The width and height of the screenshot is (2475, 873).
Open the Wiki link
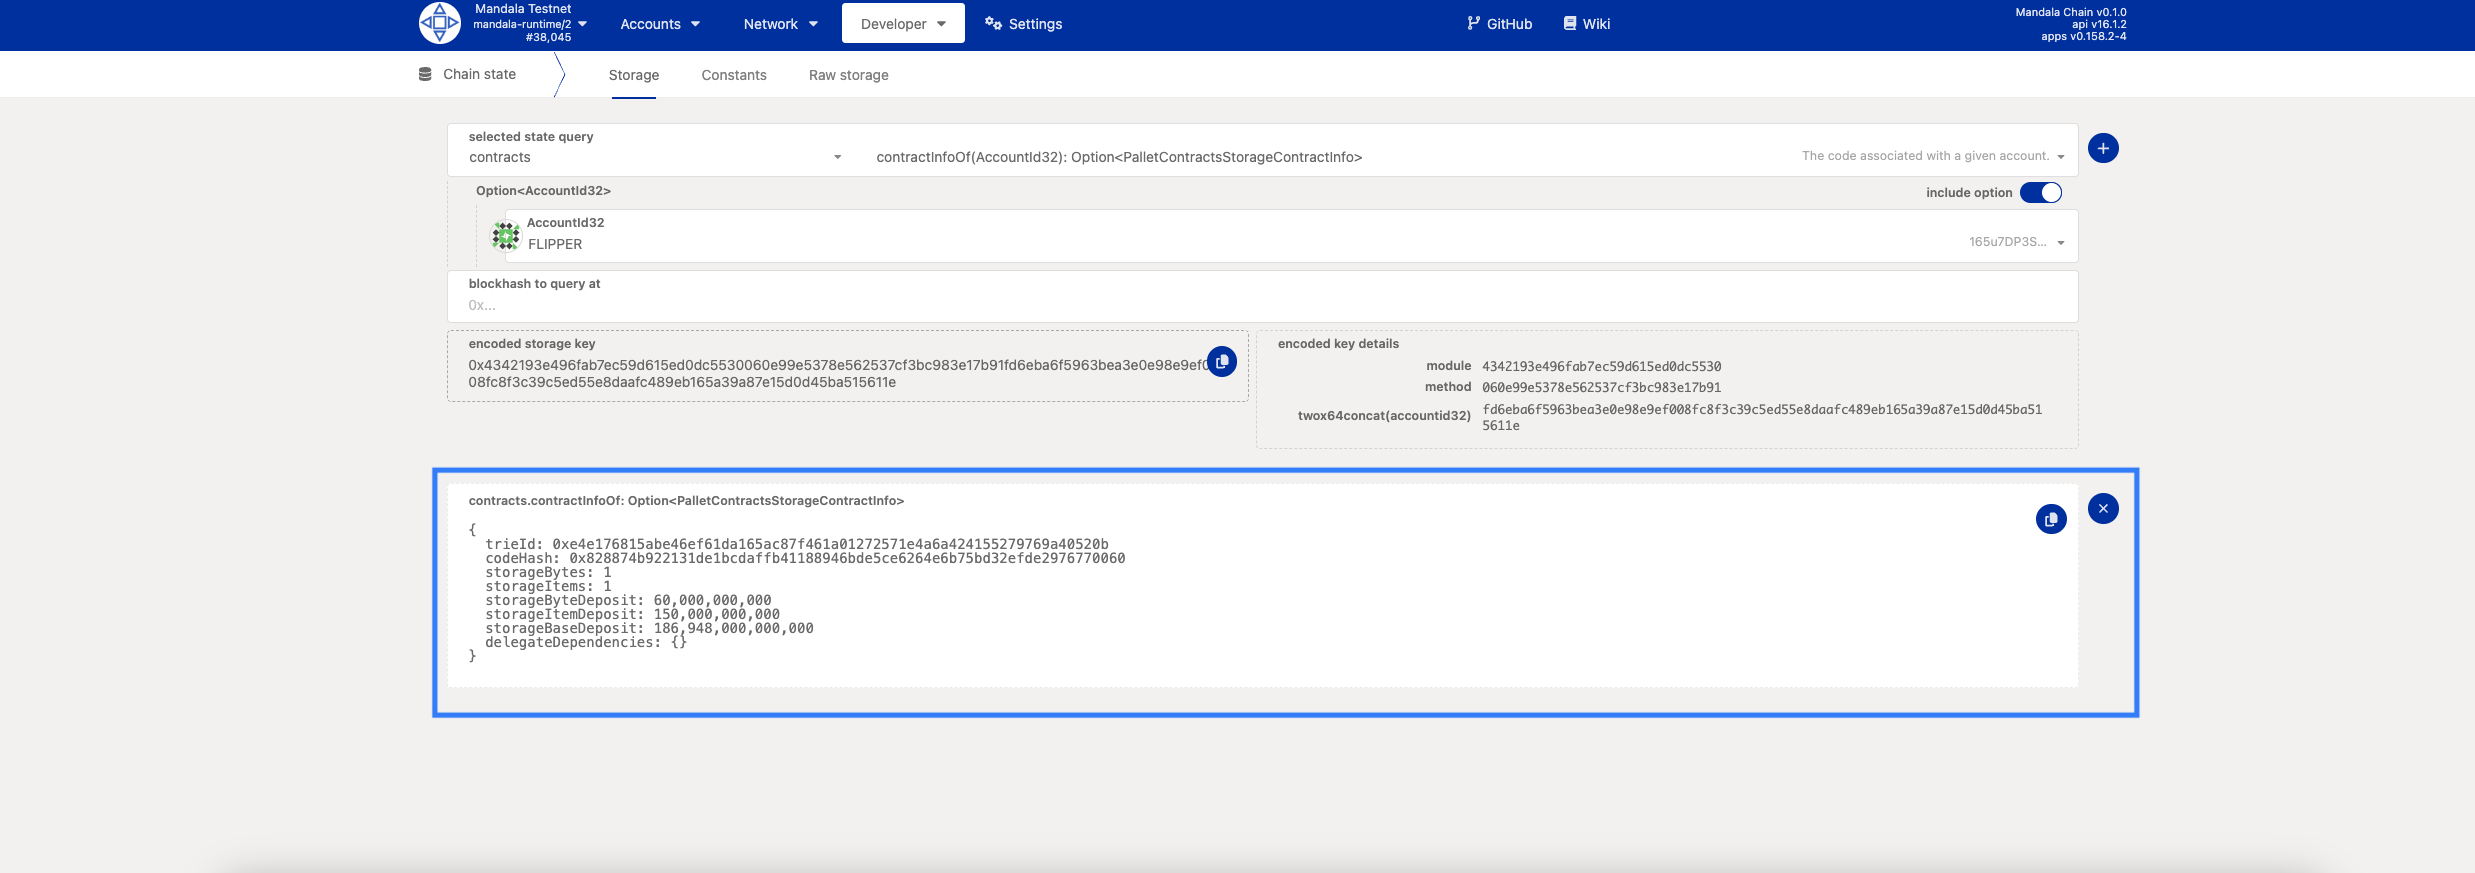coord(1586,24)
